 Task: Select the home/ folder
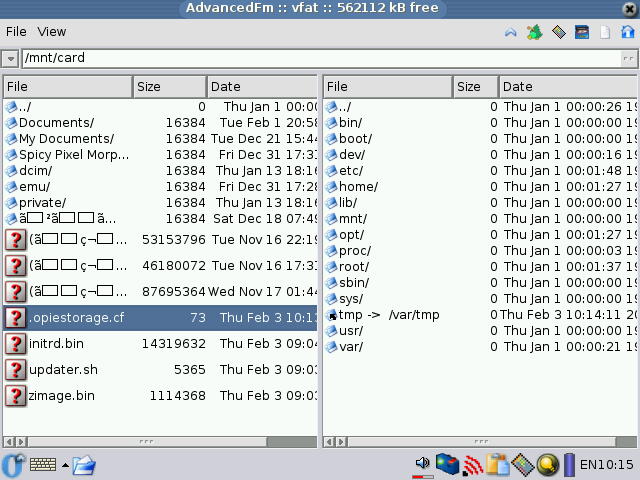480,187
